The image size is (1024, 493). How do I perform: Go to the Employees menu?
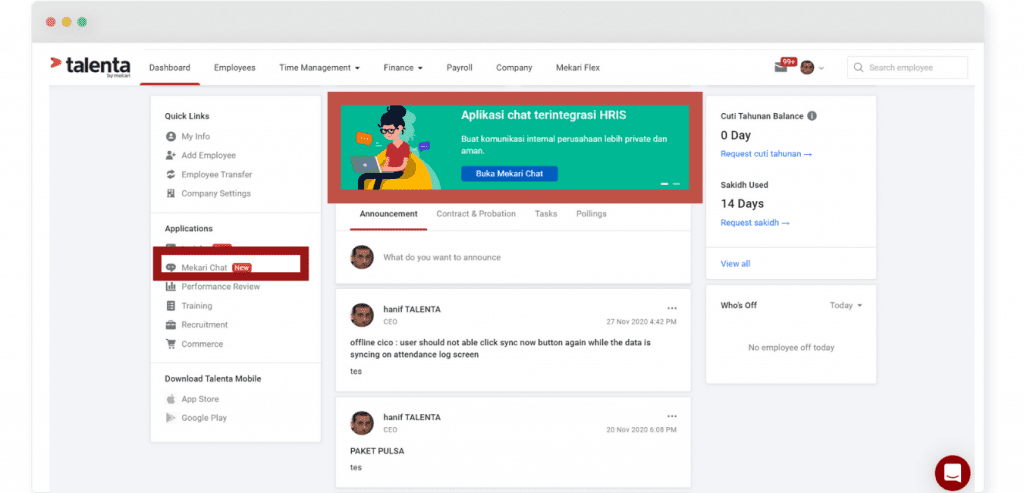tap(234, 68)
